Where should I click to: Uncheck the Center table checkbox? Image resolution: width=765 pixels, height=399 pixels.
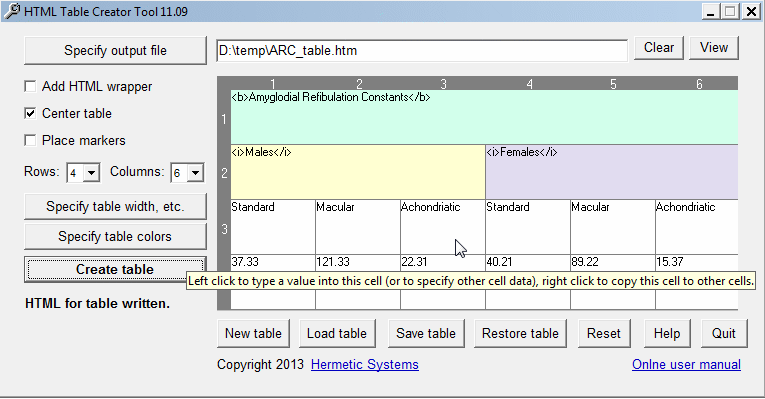tap(30, 113)
